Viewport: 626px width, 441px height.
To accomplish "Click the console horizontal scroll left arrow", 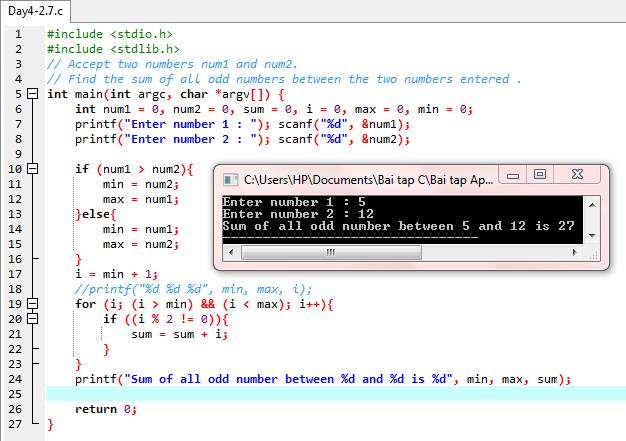I will 231,252.
